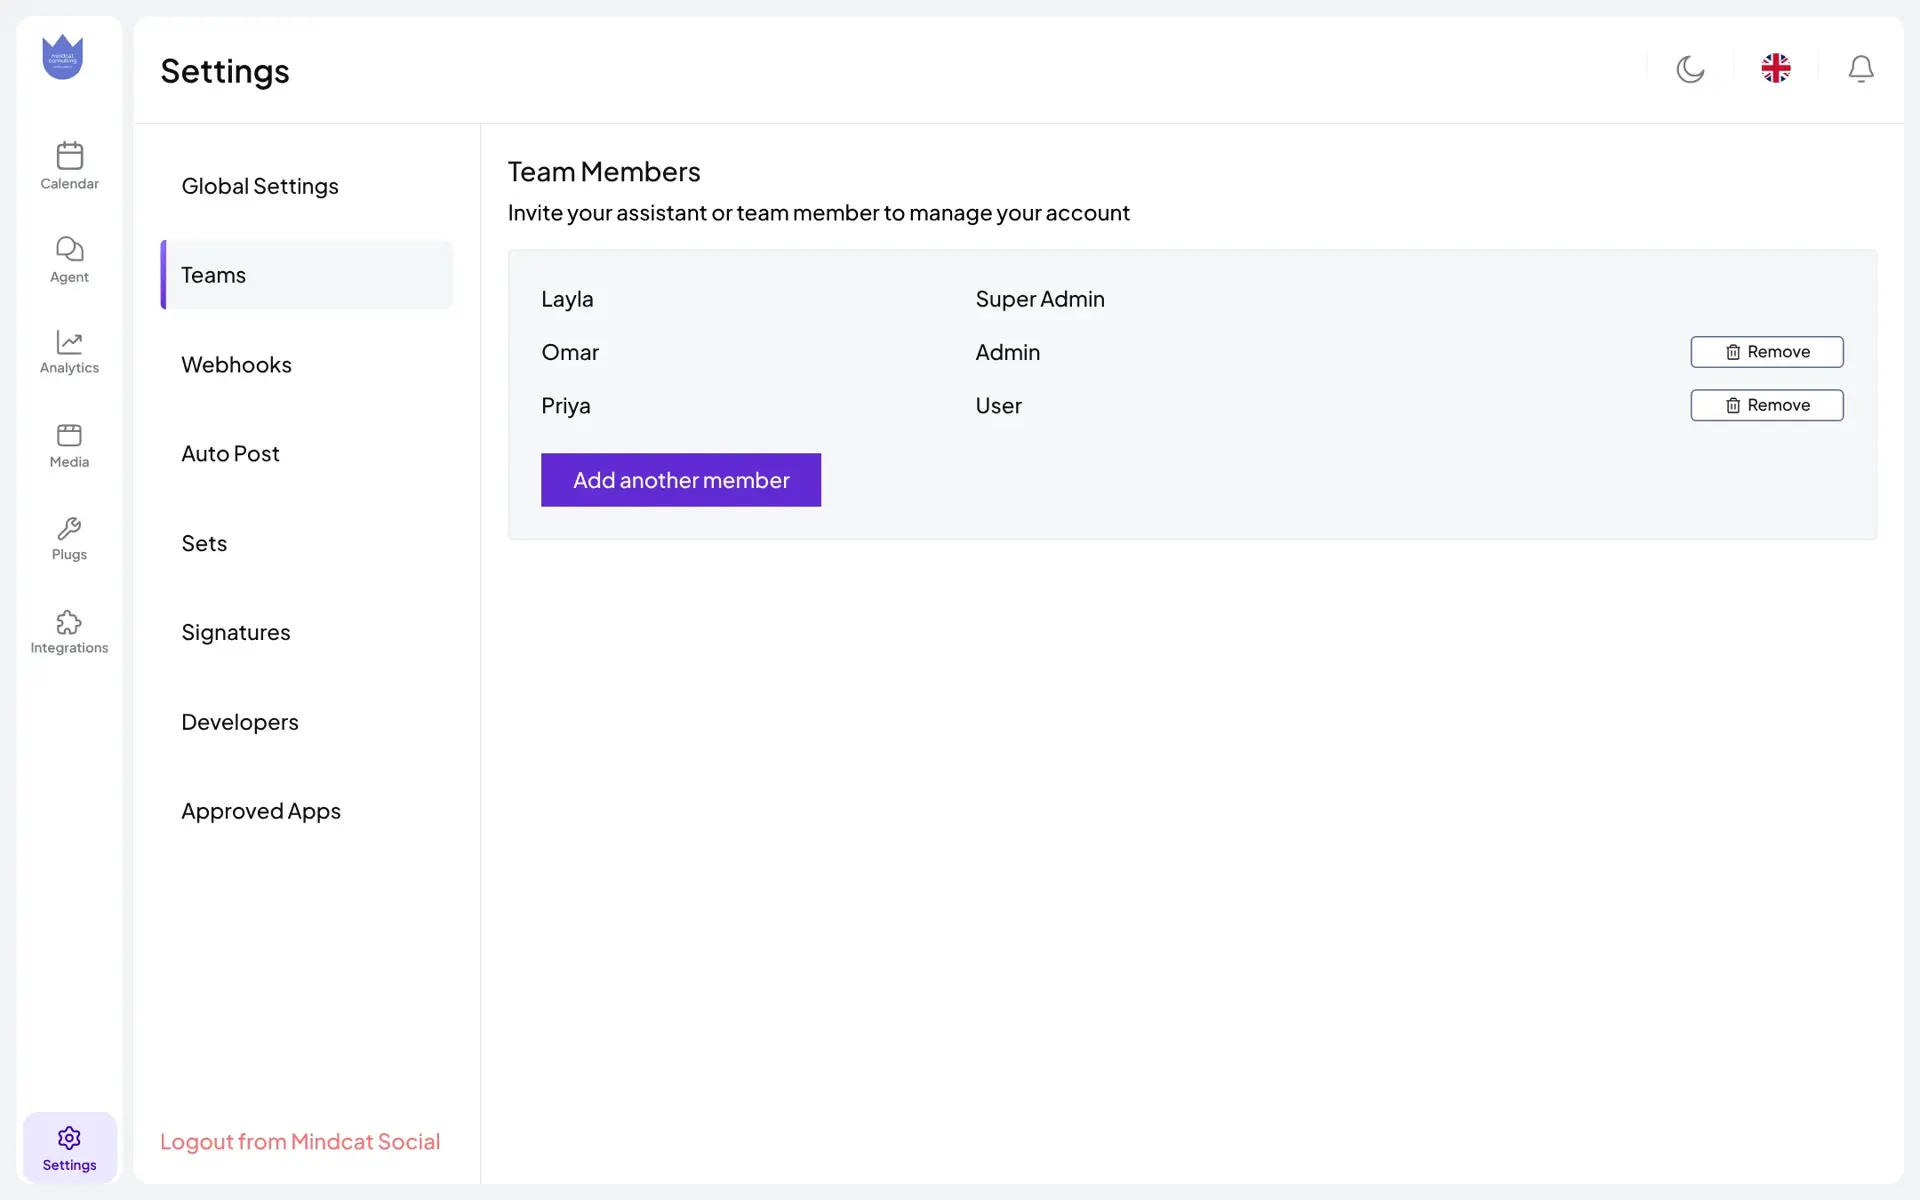Screen dimensions: 1920x1200
Task: Open the Calendar sidebar icon
Action: [69, 165]
